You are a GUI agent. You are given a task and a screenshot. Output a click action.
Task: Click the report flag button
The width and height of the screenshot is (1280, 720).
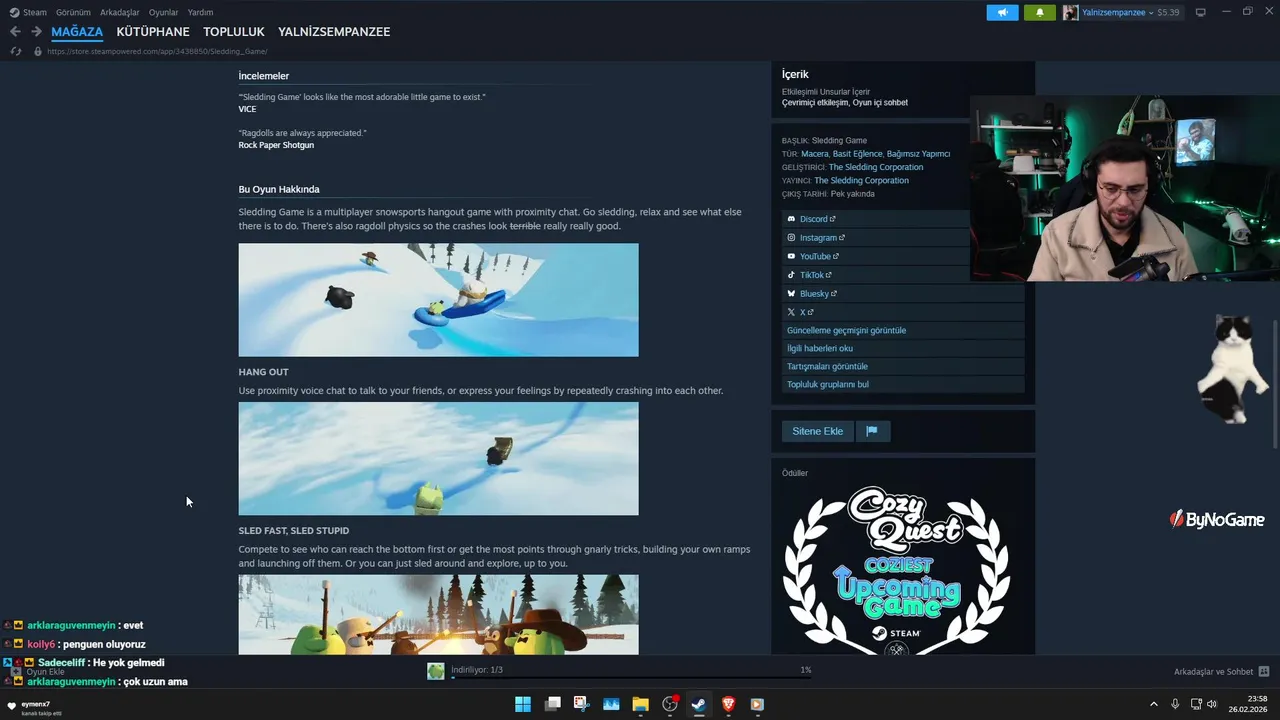point(872,431)
